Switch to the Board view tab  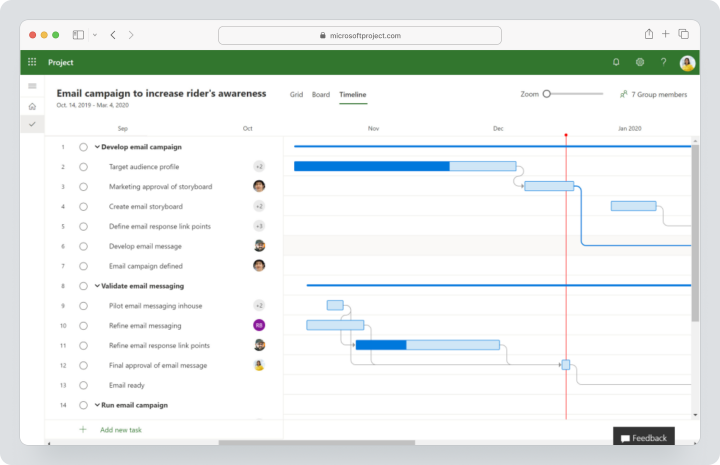tap(321, 95)
